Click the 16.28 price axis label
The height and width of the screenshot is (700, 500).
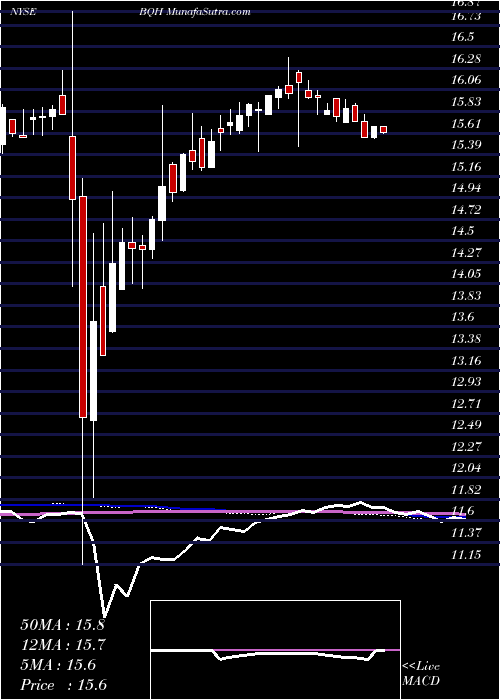[x=466, y=59]
